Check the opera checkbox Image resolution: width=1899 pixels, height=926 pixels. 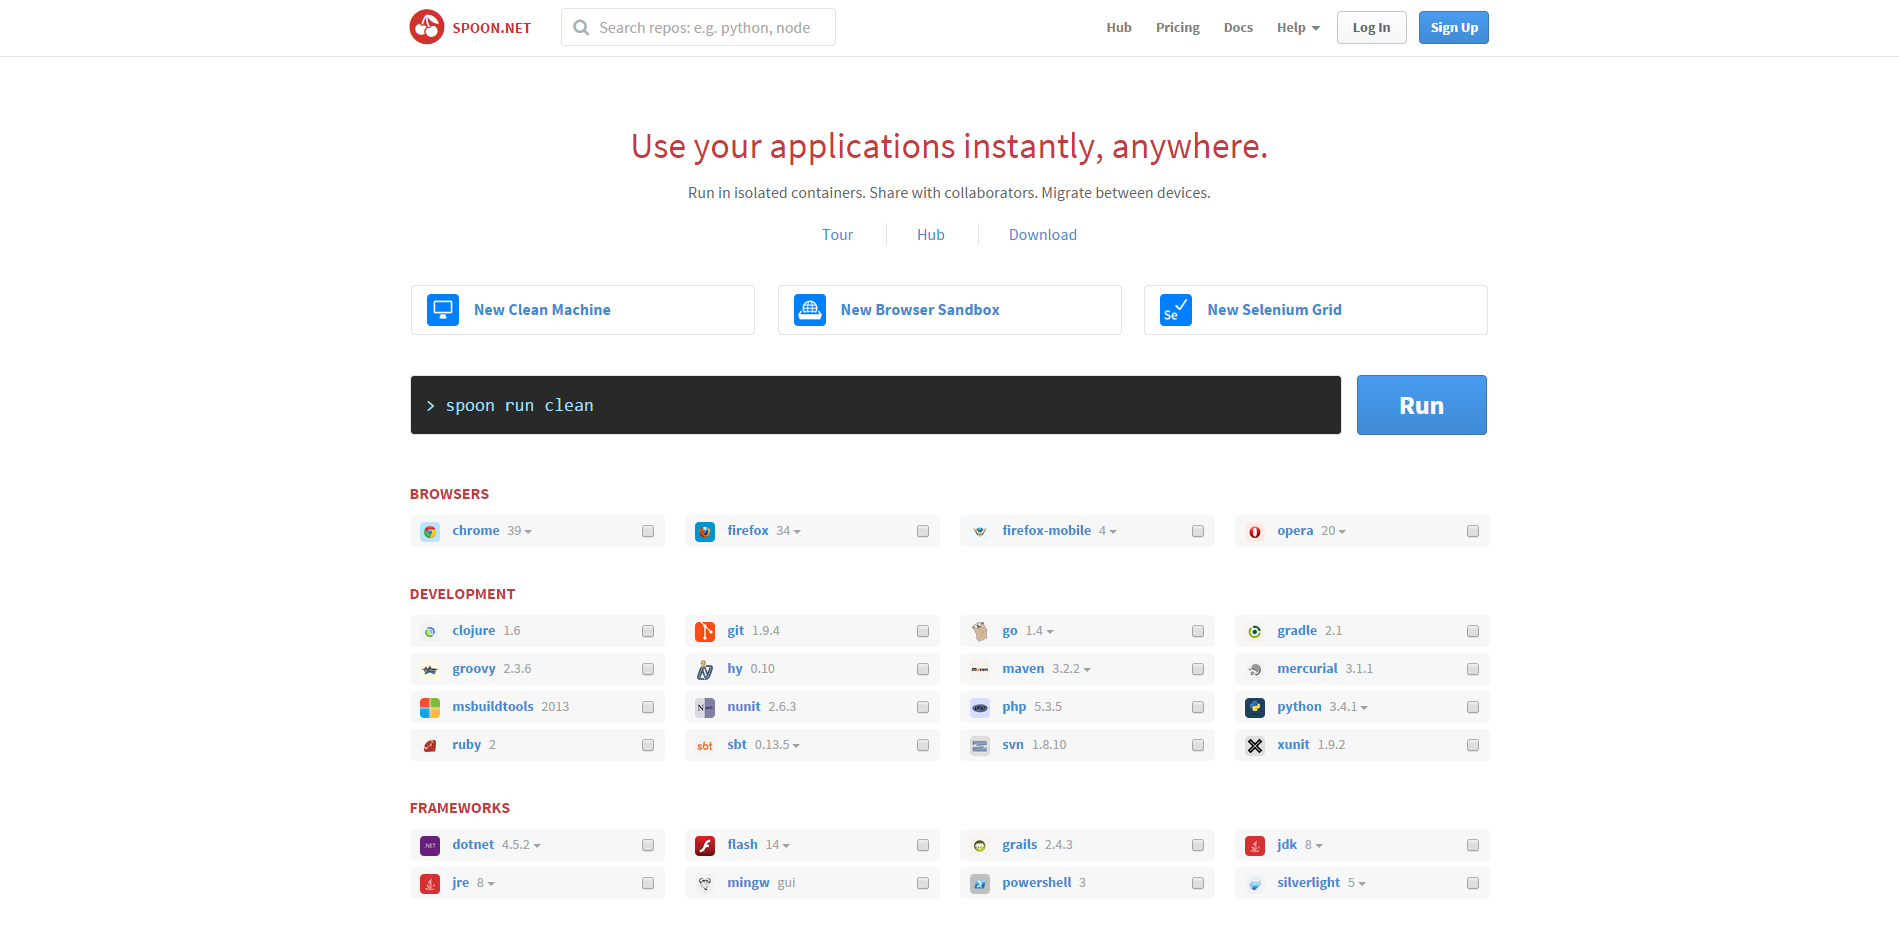coord(1473,531)
